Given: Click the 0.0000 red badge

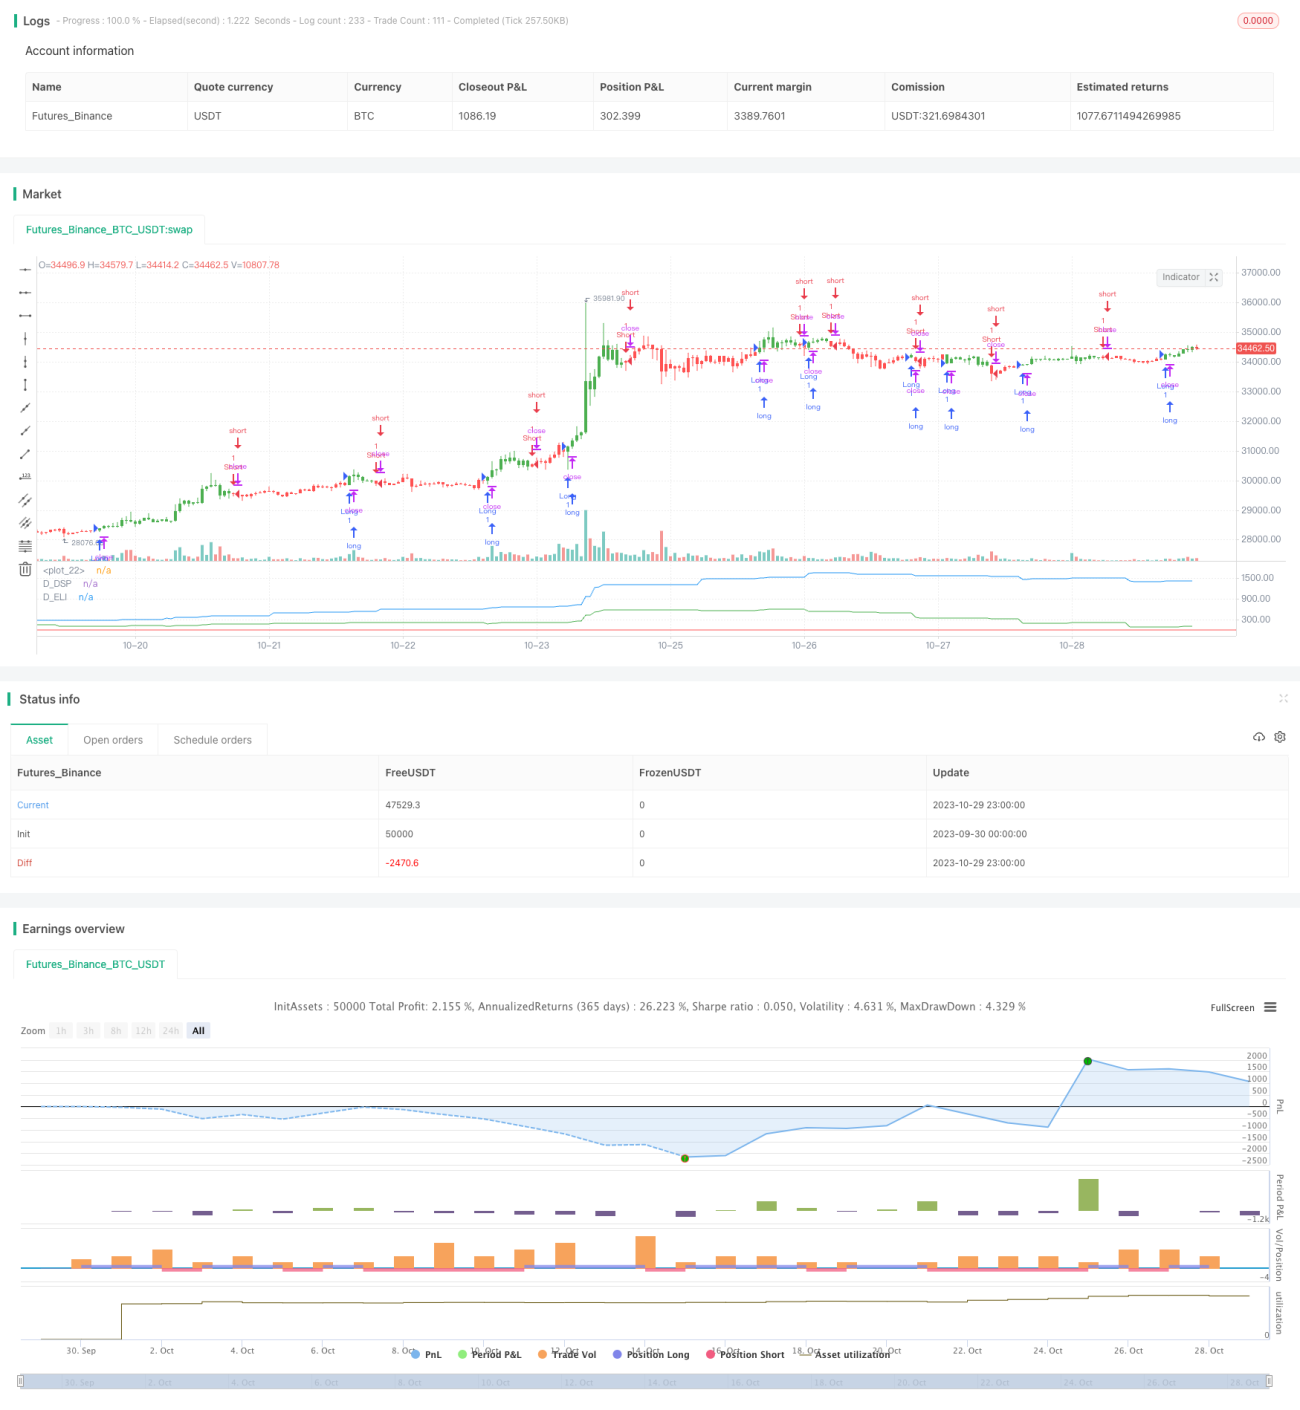Looking at the screenshot, I should [x=1258, y=20].
